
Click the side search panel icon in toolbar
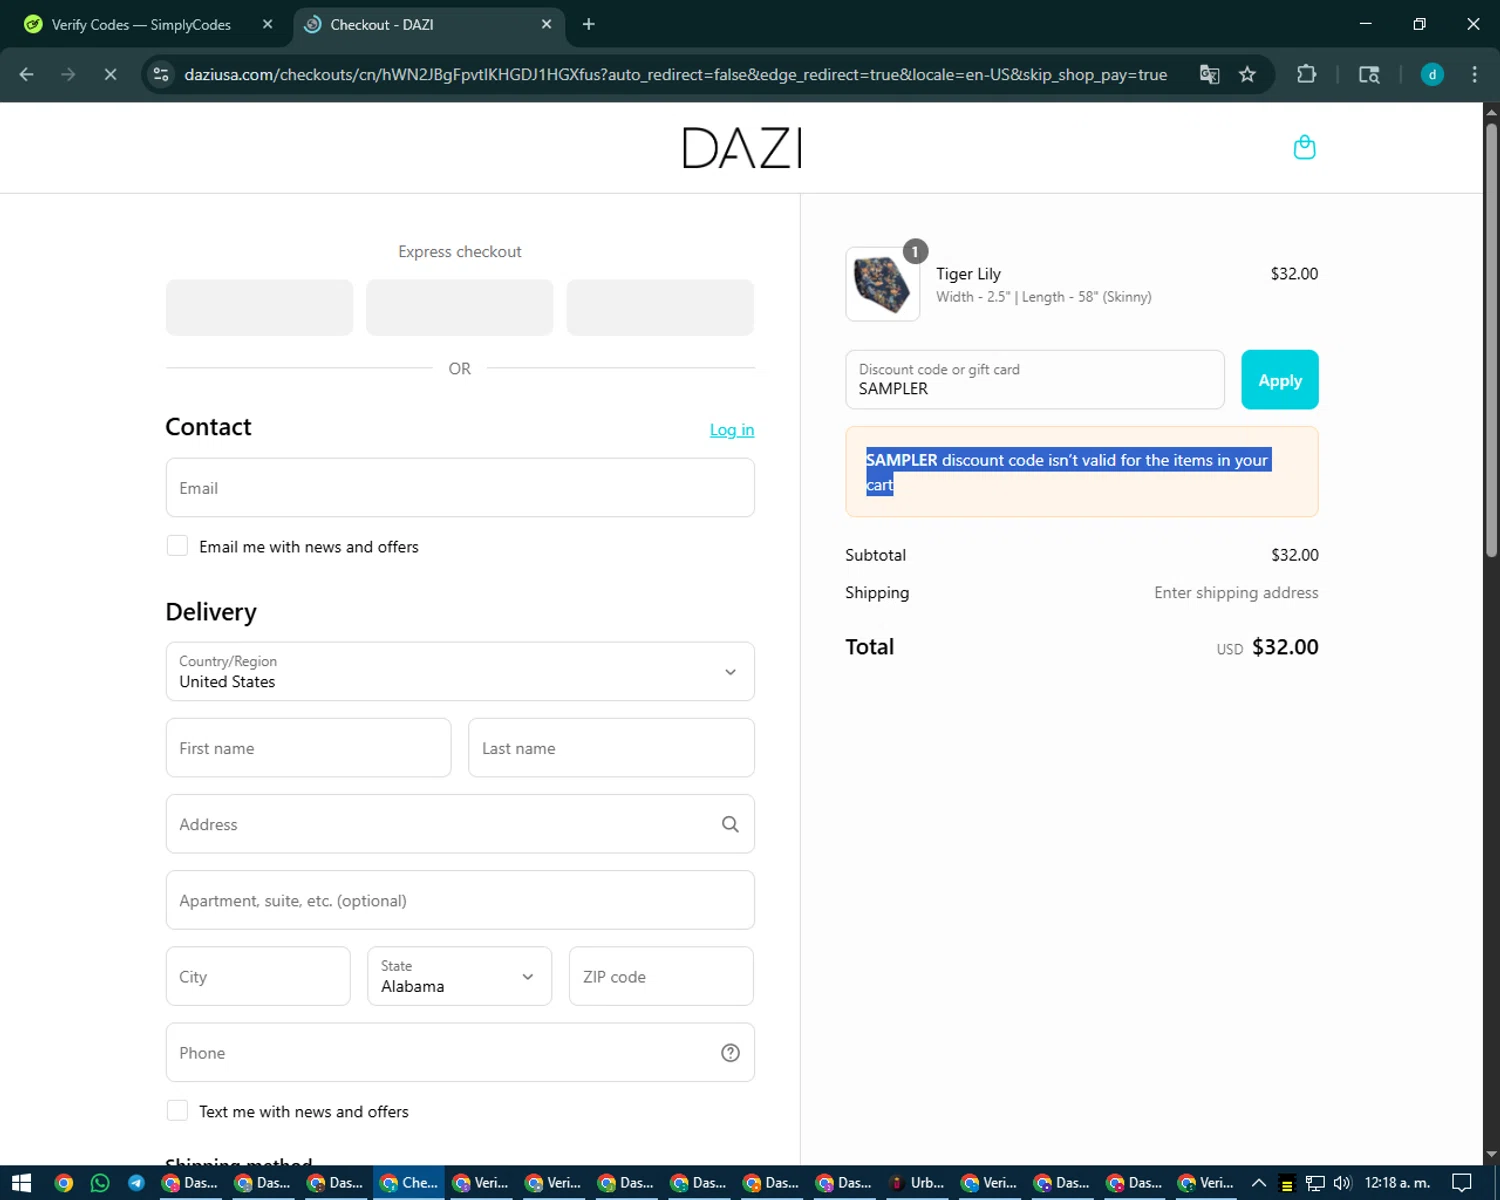click(1369, 75)
